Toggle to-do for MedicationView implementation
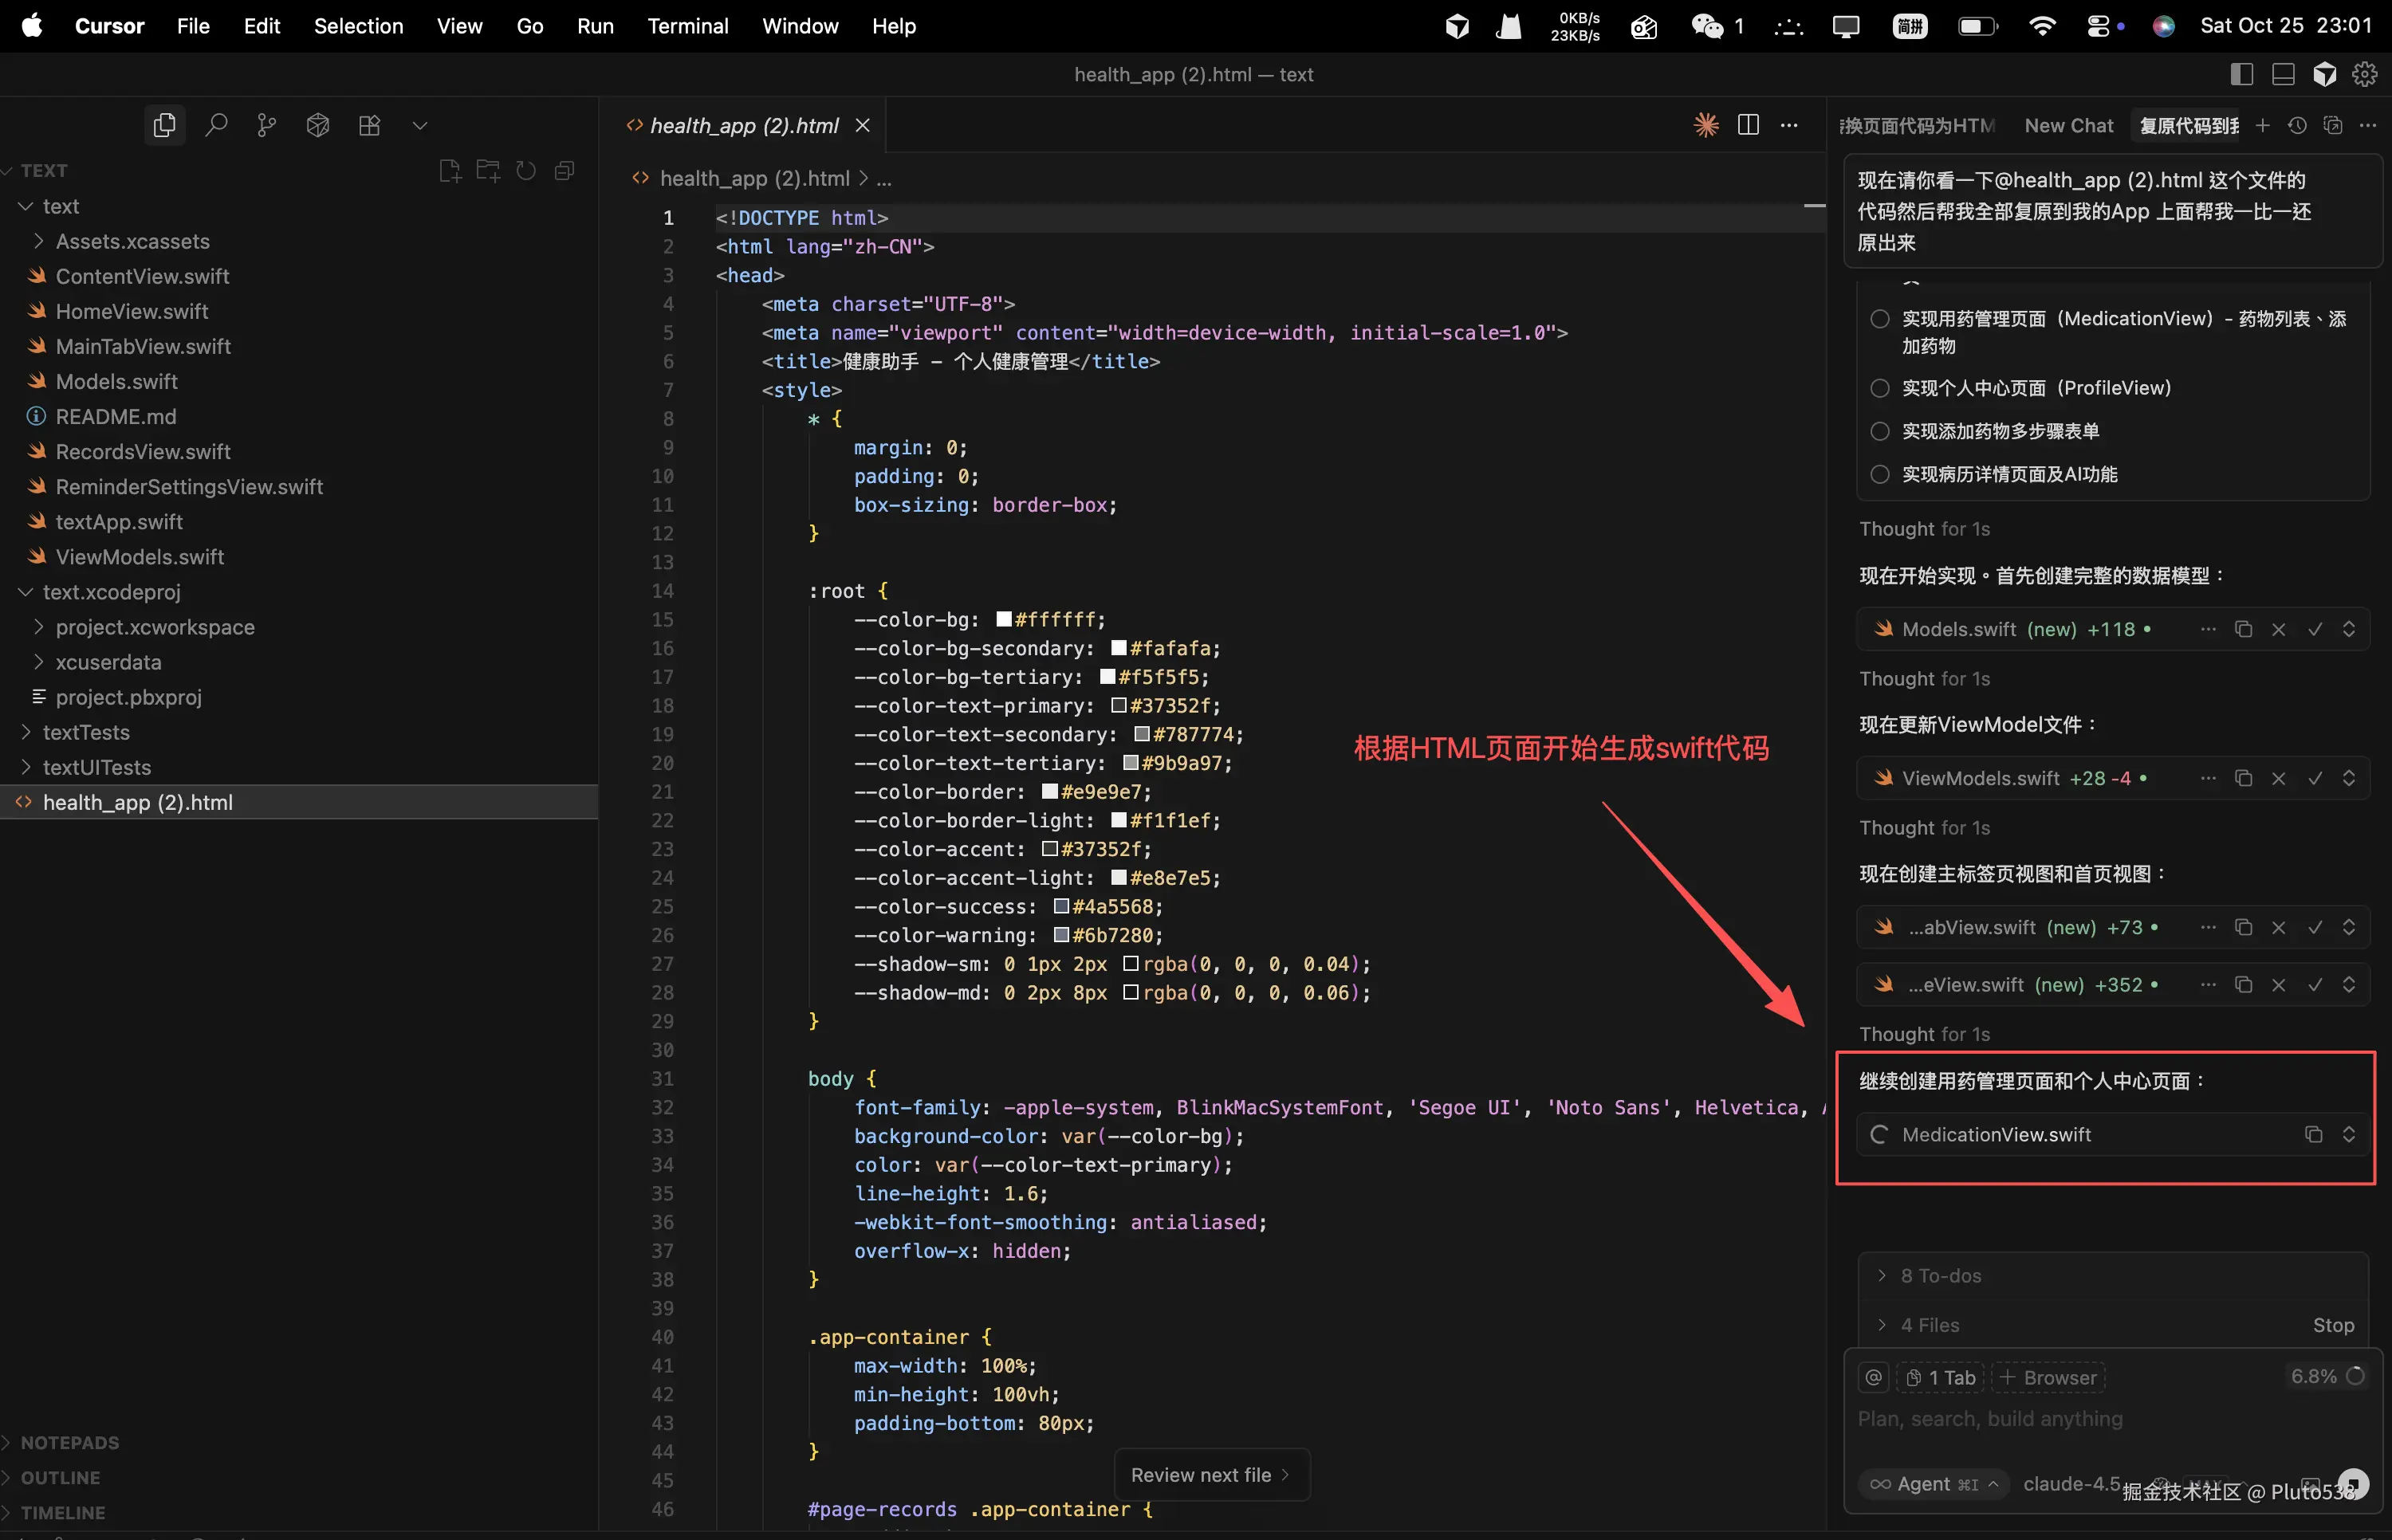 pyautogui.click(x=1880, y=319)
